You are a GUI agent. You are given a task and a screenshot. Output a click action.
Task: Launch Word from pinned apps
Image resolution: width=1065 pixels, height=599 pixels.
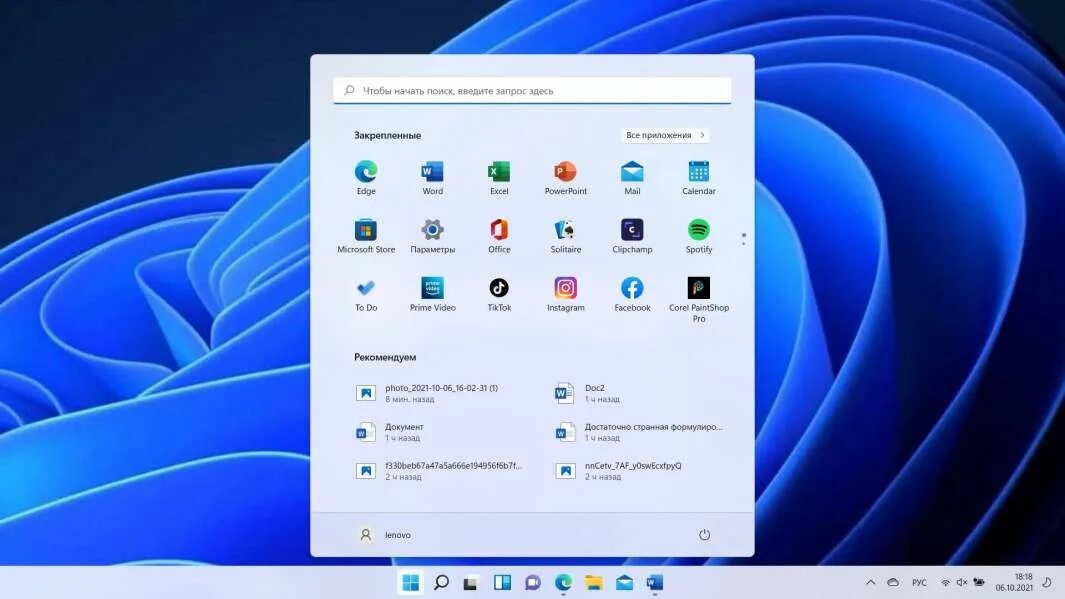433,178
